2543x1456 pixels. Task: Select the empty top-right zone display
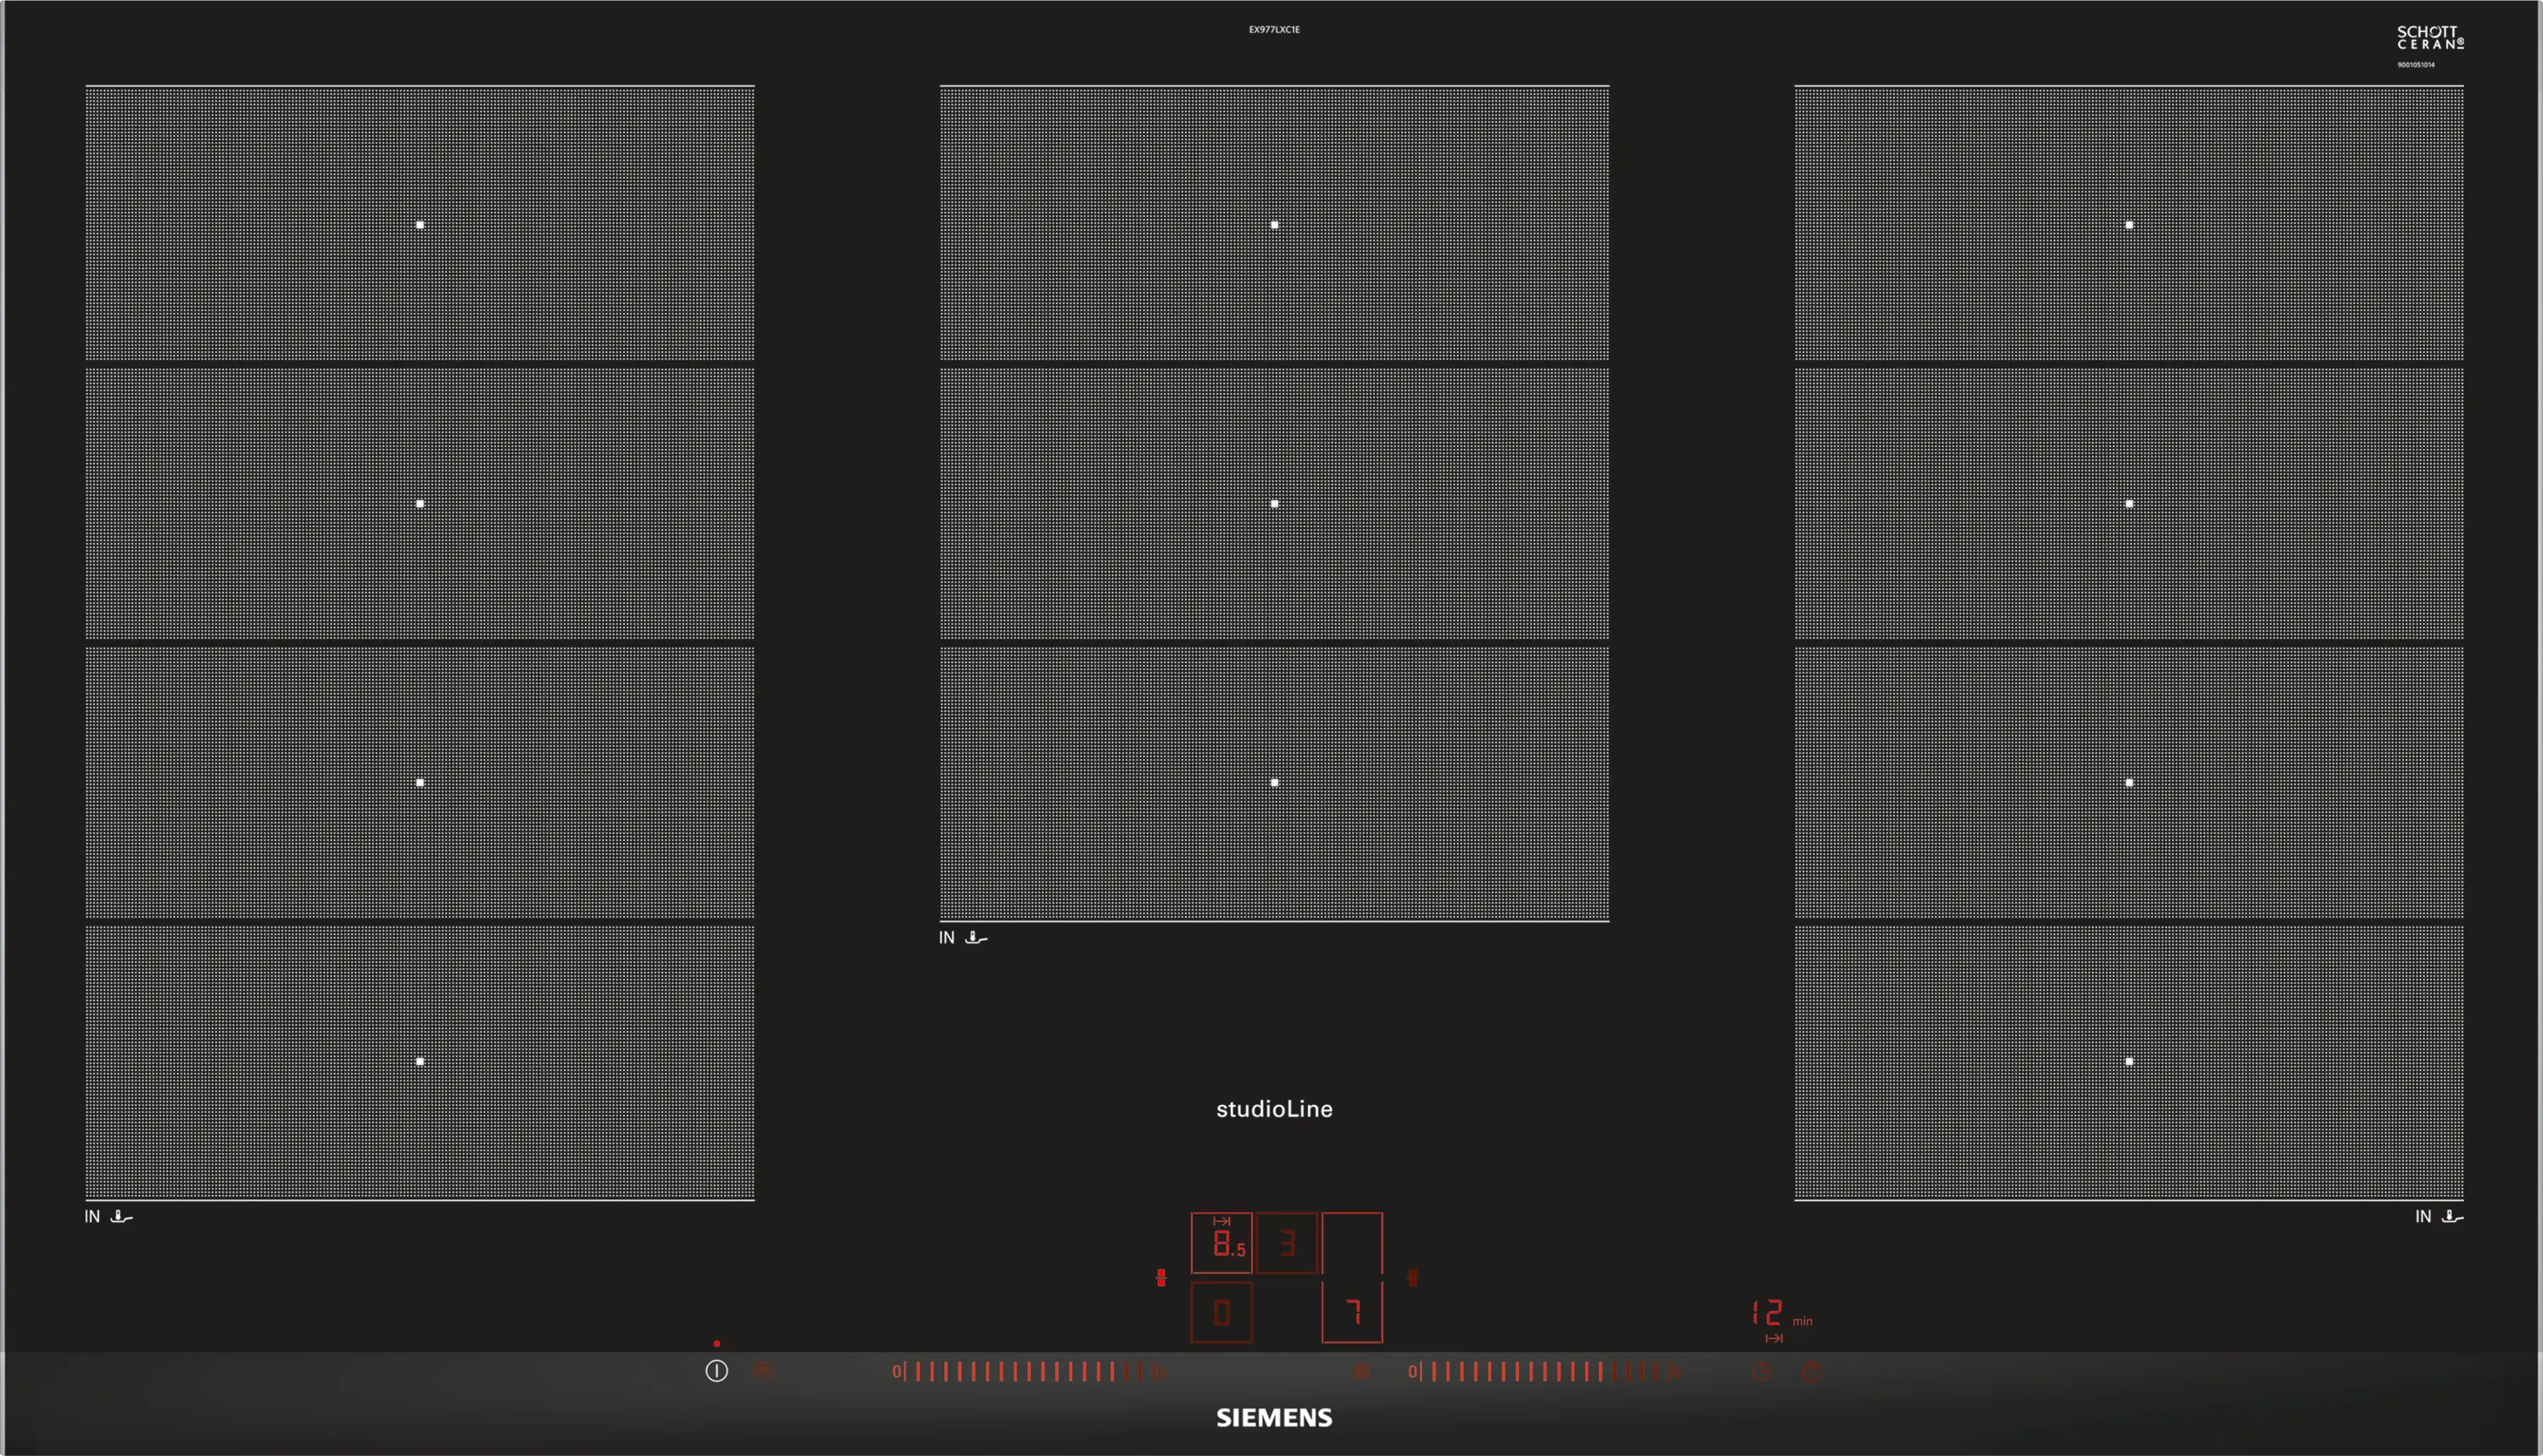(x=1352, y=1243)
